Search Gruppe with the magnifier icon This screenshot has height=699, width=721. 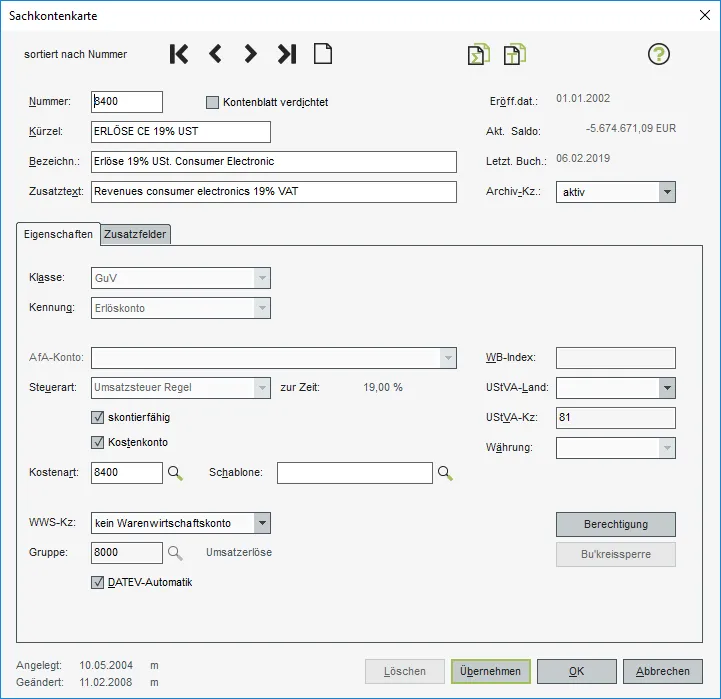(x=175, y=553)
